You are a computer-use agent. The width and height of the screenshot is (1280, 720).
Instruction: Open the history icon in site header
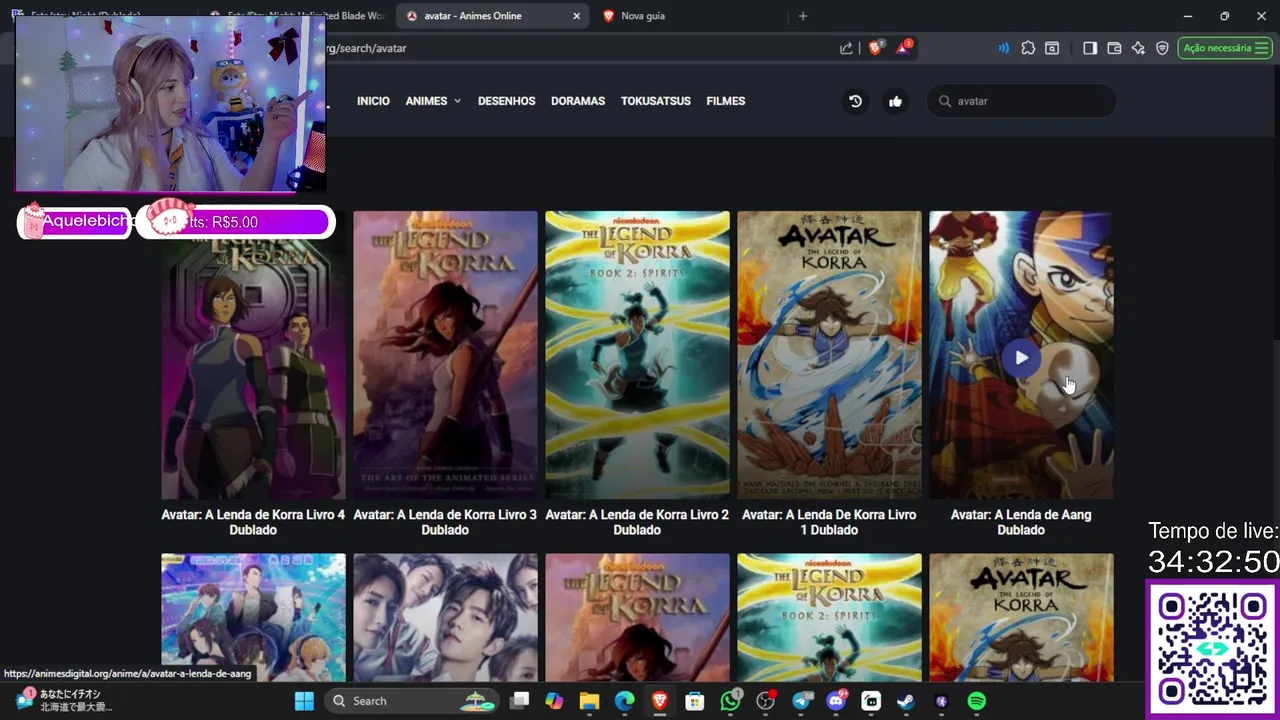click(855, 101)
